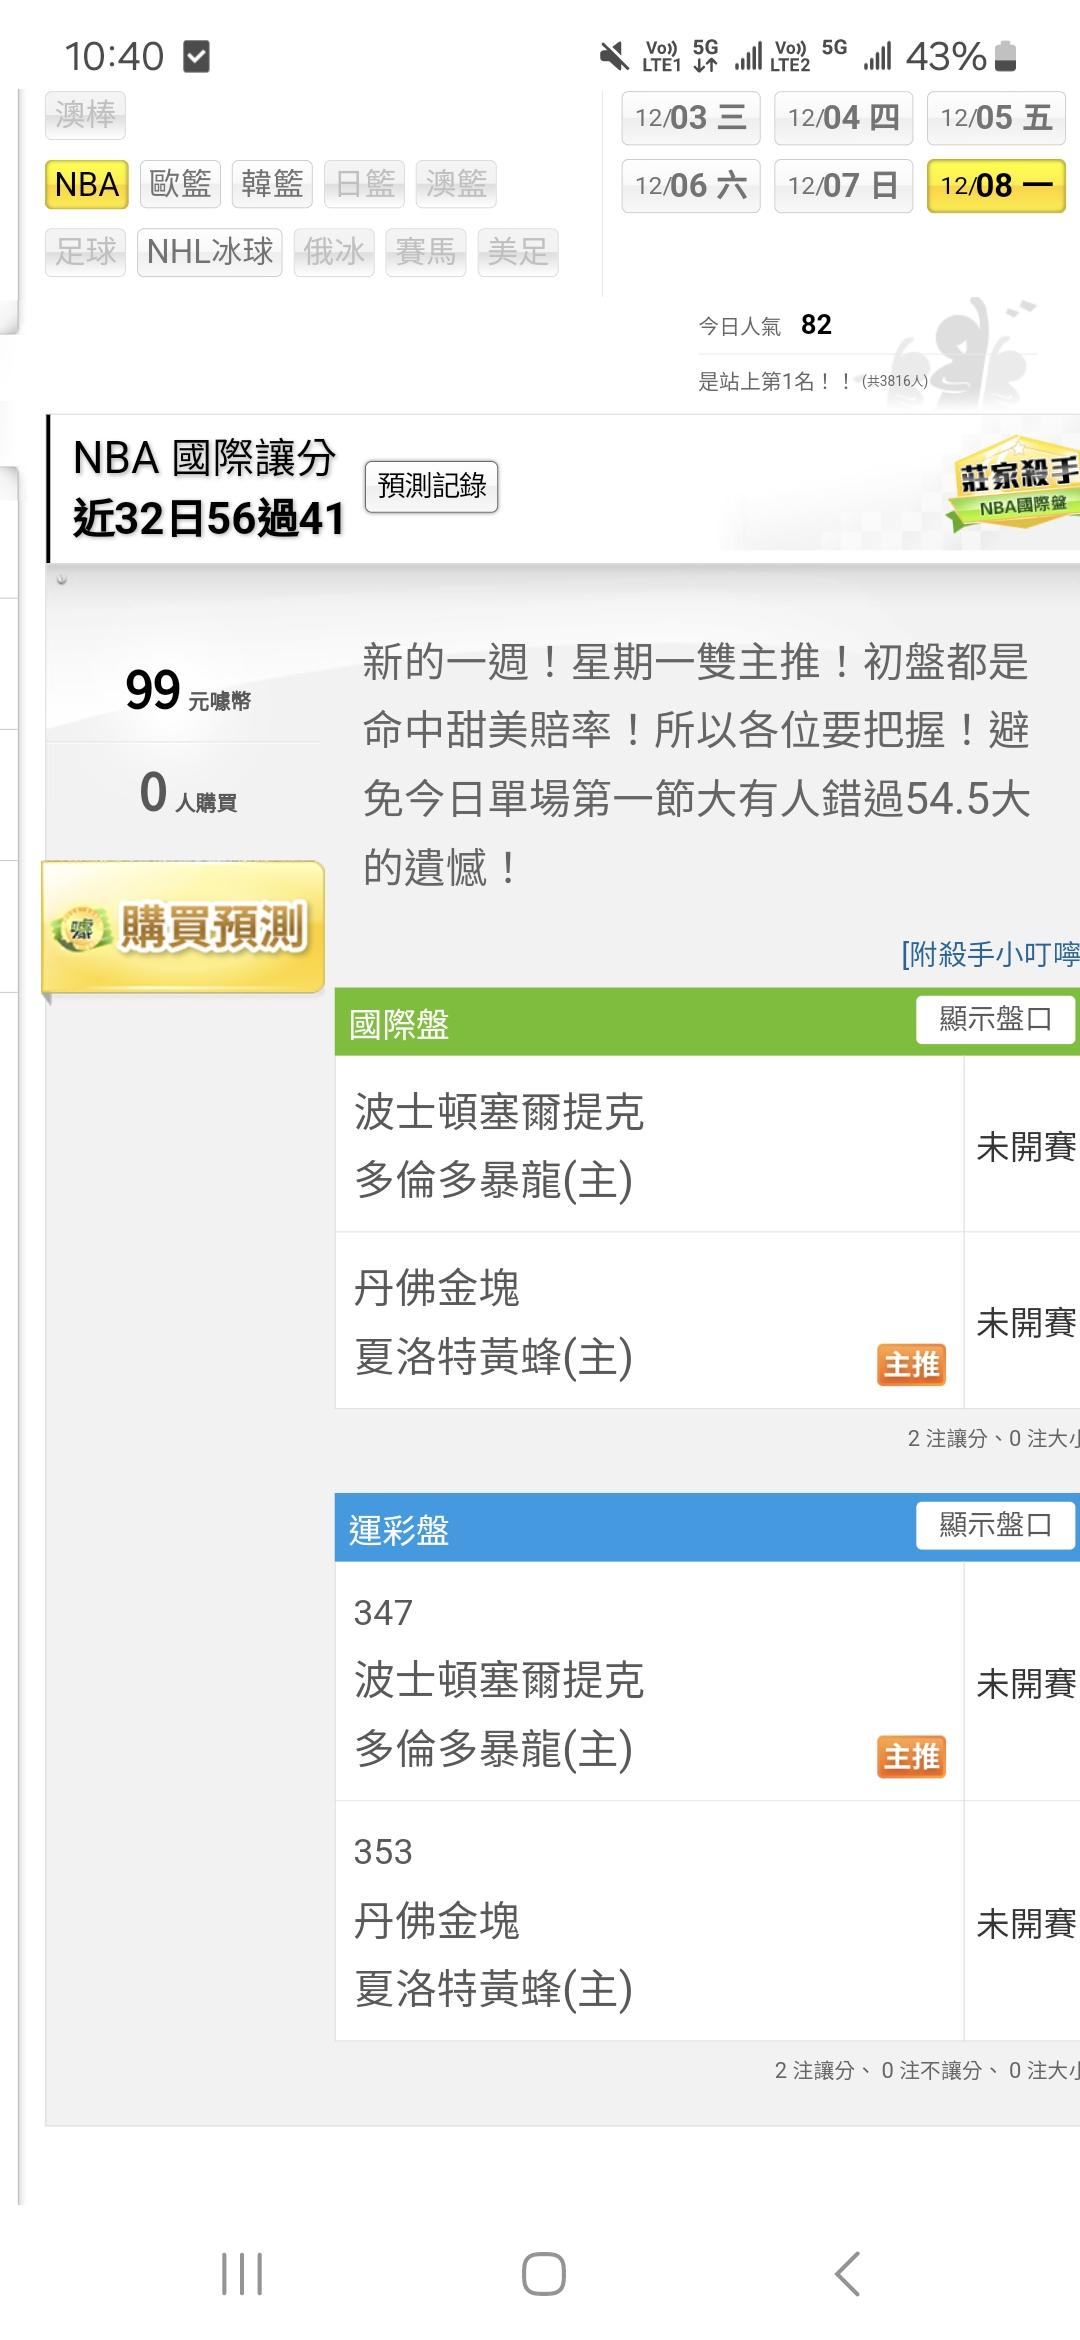
Task: Select the highlighted date 12/08 一
Action: 996,185
